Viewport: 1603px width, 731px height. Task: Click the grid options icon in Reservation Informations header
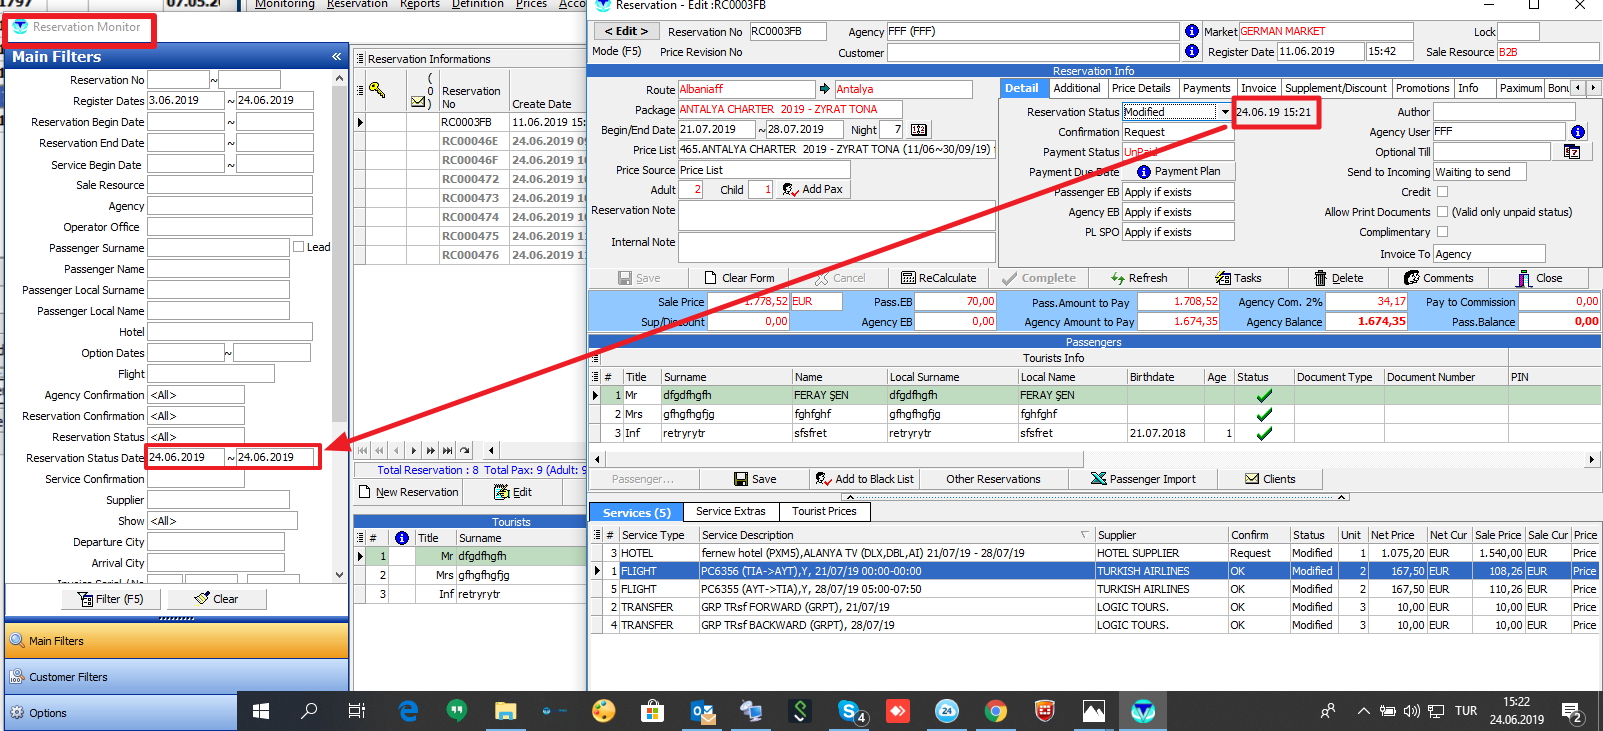point(360,59)
